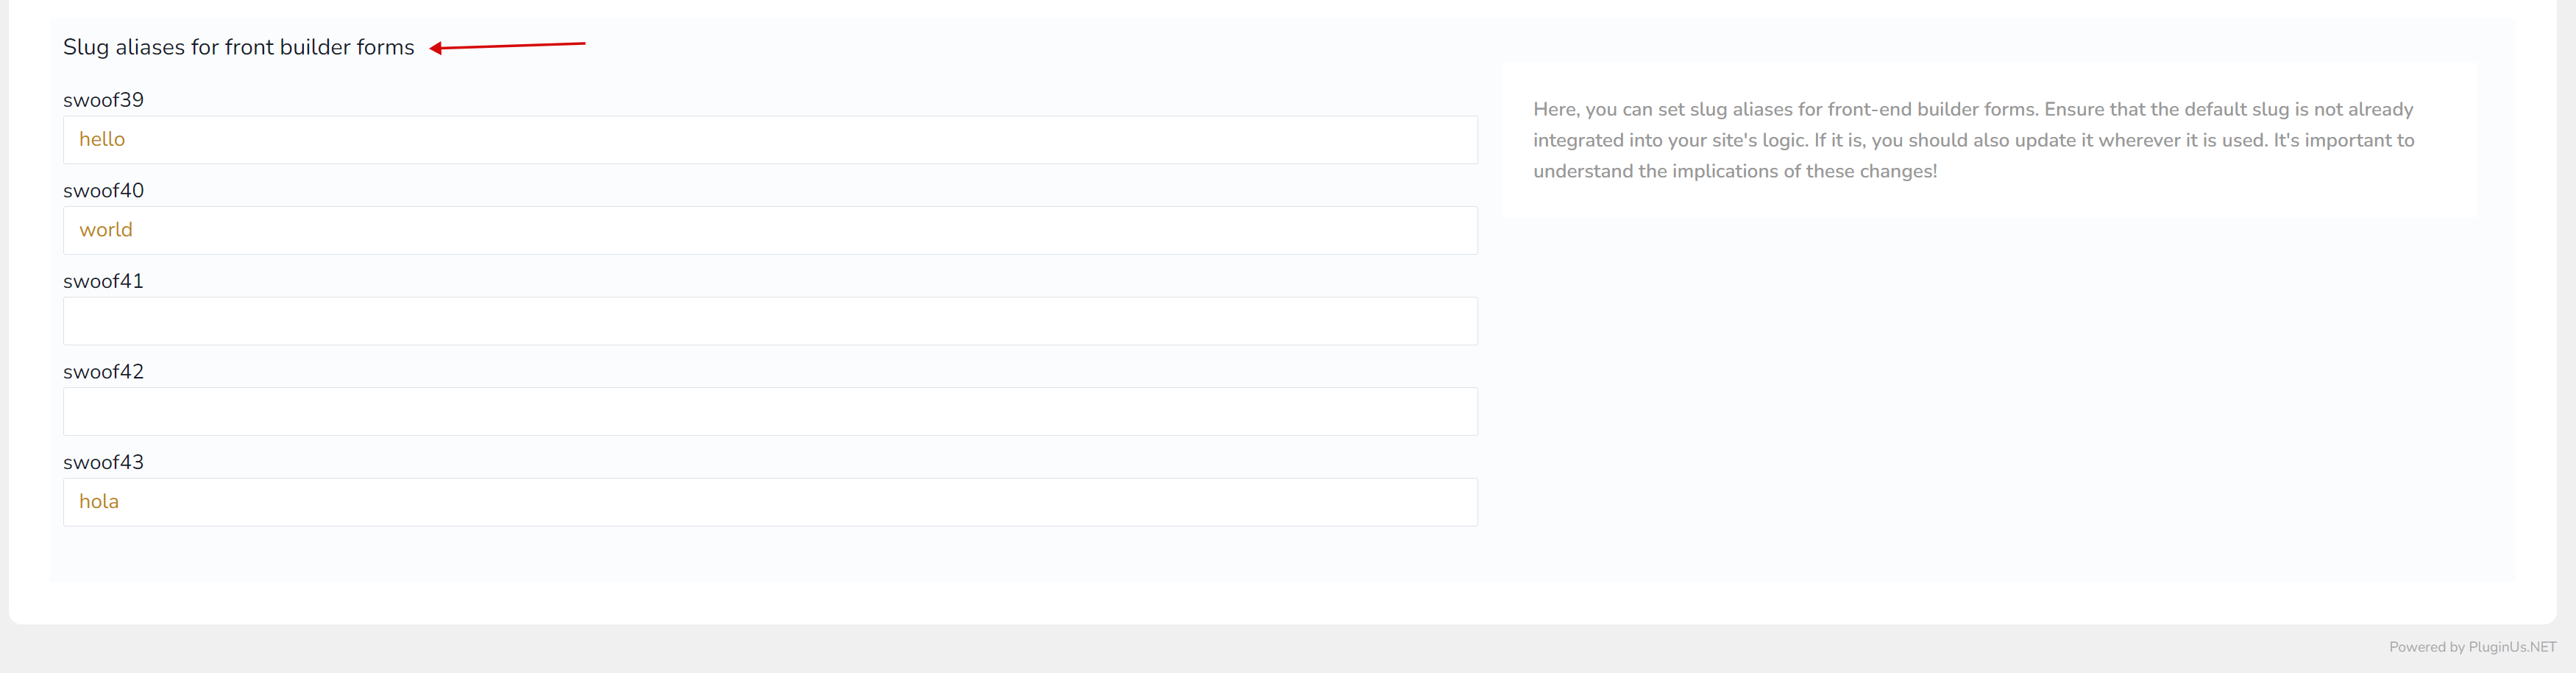This screenshot has width=2576, height=673.
Task: Open the Powered by PluginUs.NET link
Action: point(2472,647)
